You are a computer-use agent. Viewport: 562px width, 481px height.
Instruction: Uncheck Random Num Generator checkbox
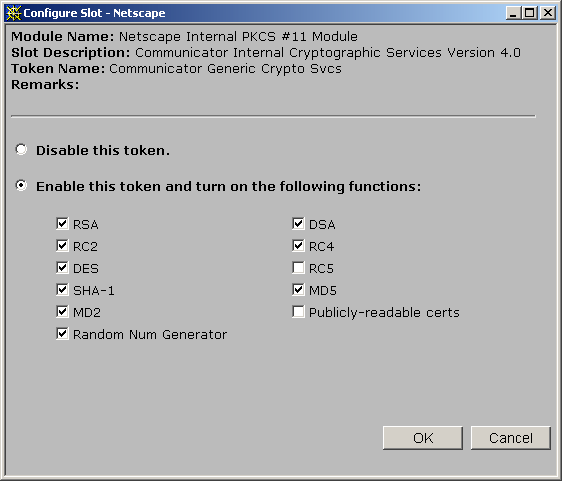coord(62,334)
